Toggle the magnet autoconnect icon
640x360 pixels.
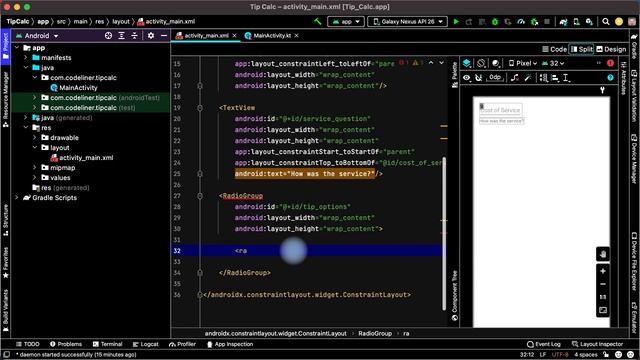pos(478,78)
